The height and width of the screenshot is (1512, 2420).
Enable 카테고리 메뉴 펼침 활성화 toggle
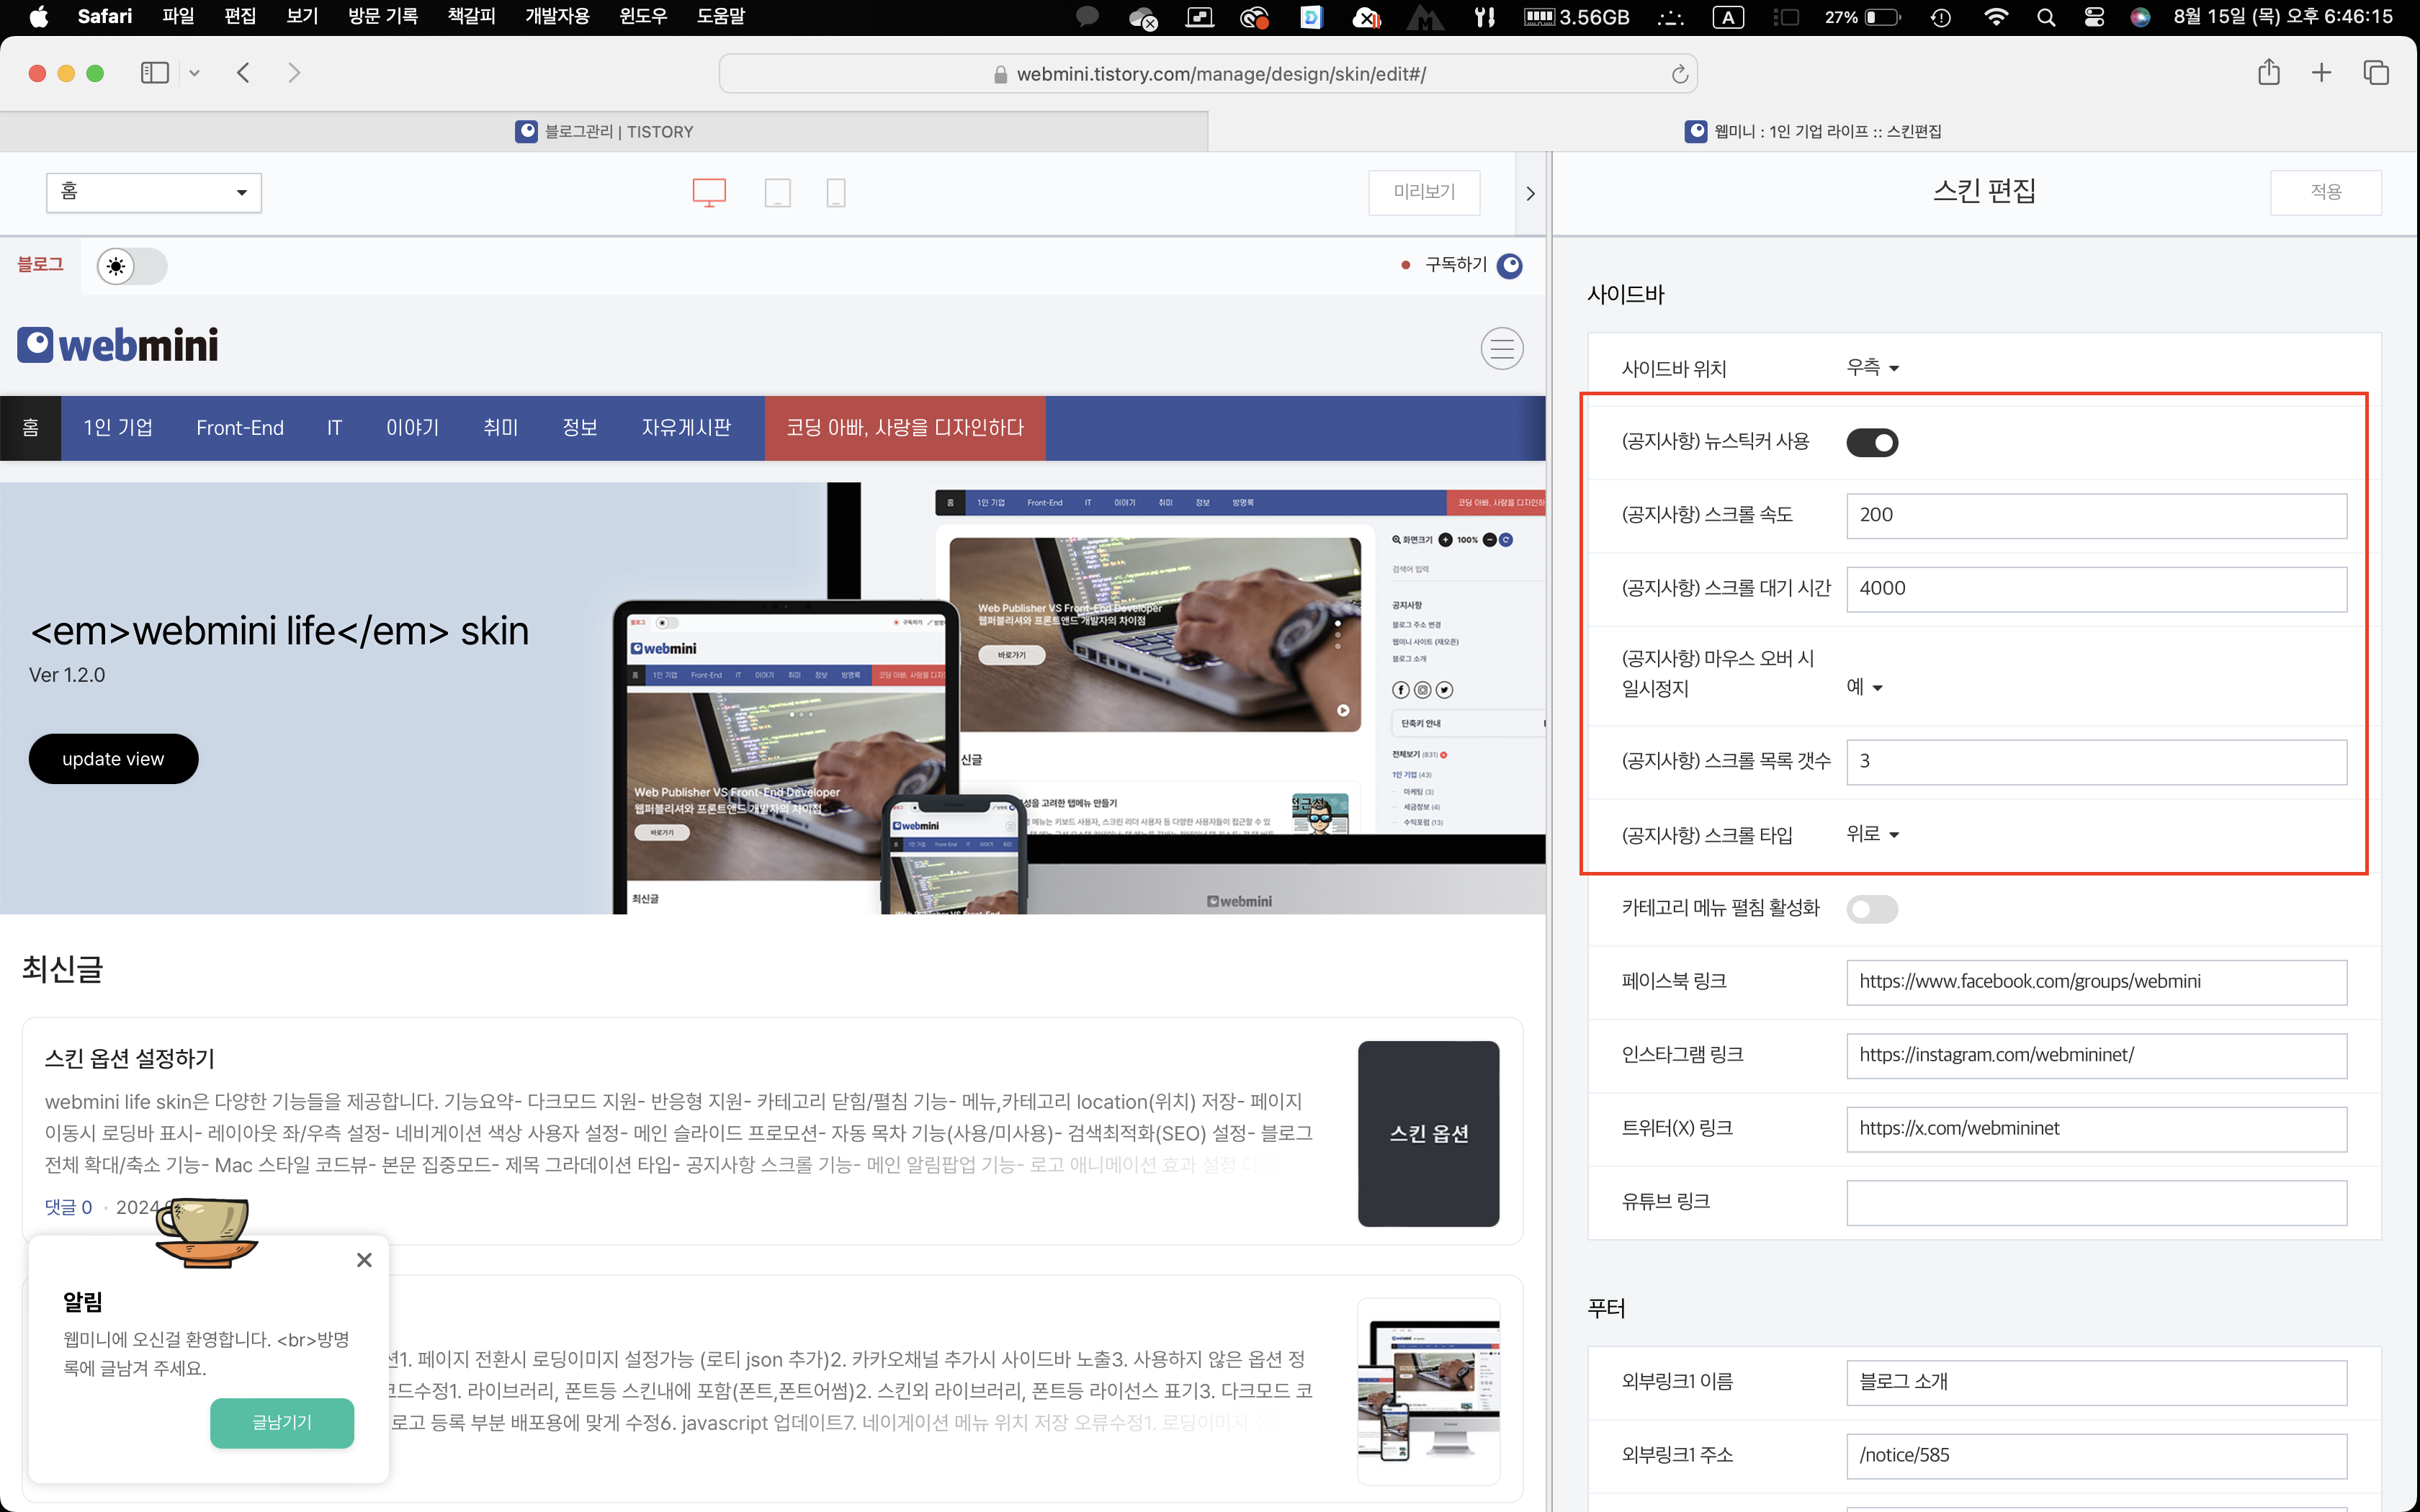1871,909
